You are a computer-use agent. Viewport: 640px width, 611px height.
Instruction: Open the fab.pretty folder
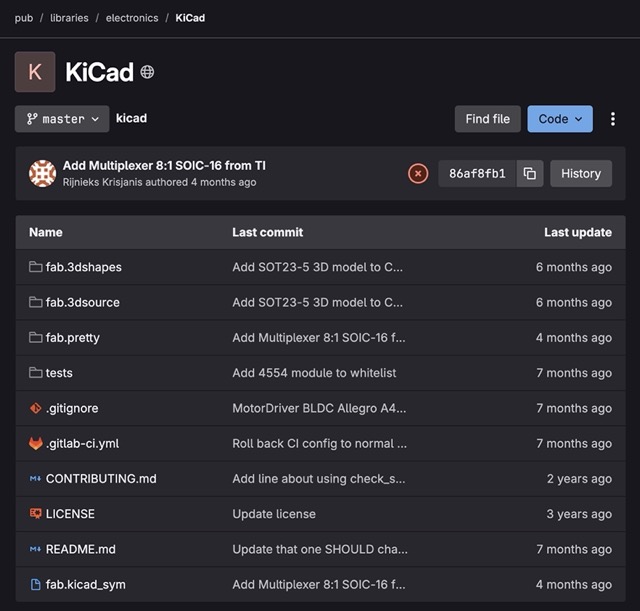(73, 338)
